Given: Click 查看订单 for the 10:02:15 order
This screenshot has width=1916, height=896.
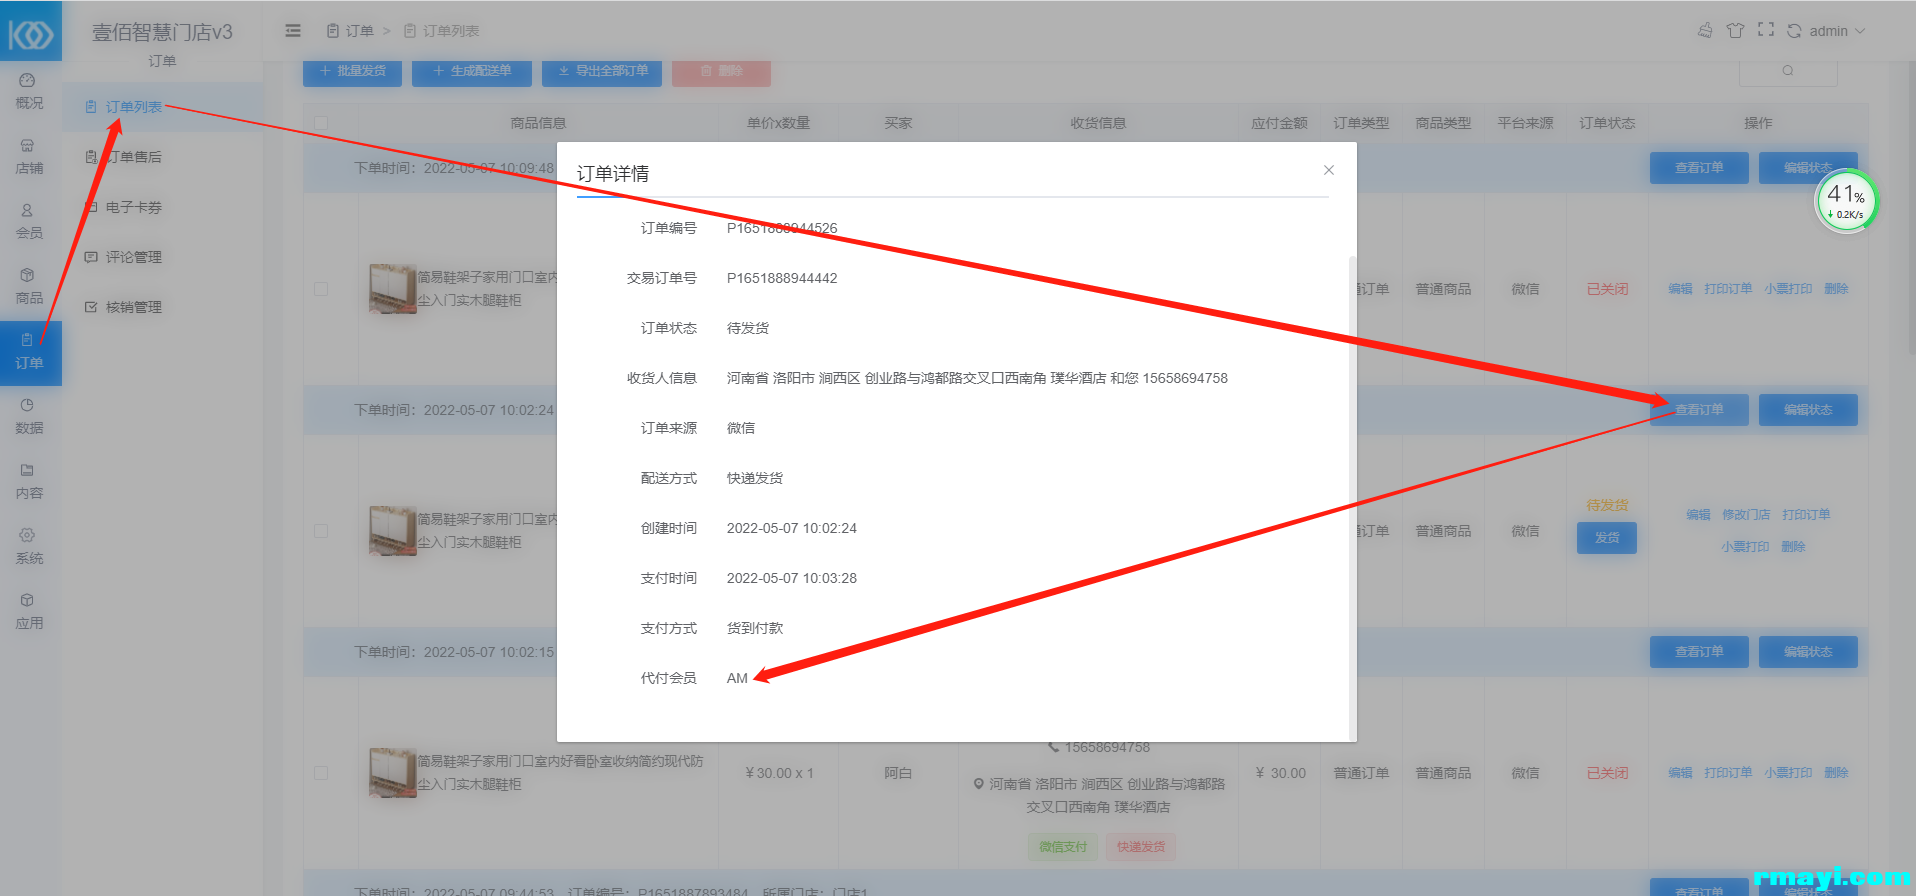Looking at the screenshot, I should coord(1699,652).
